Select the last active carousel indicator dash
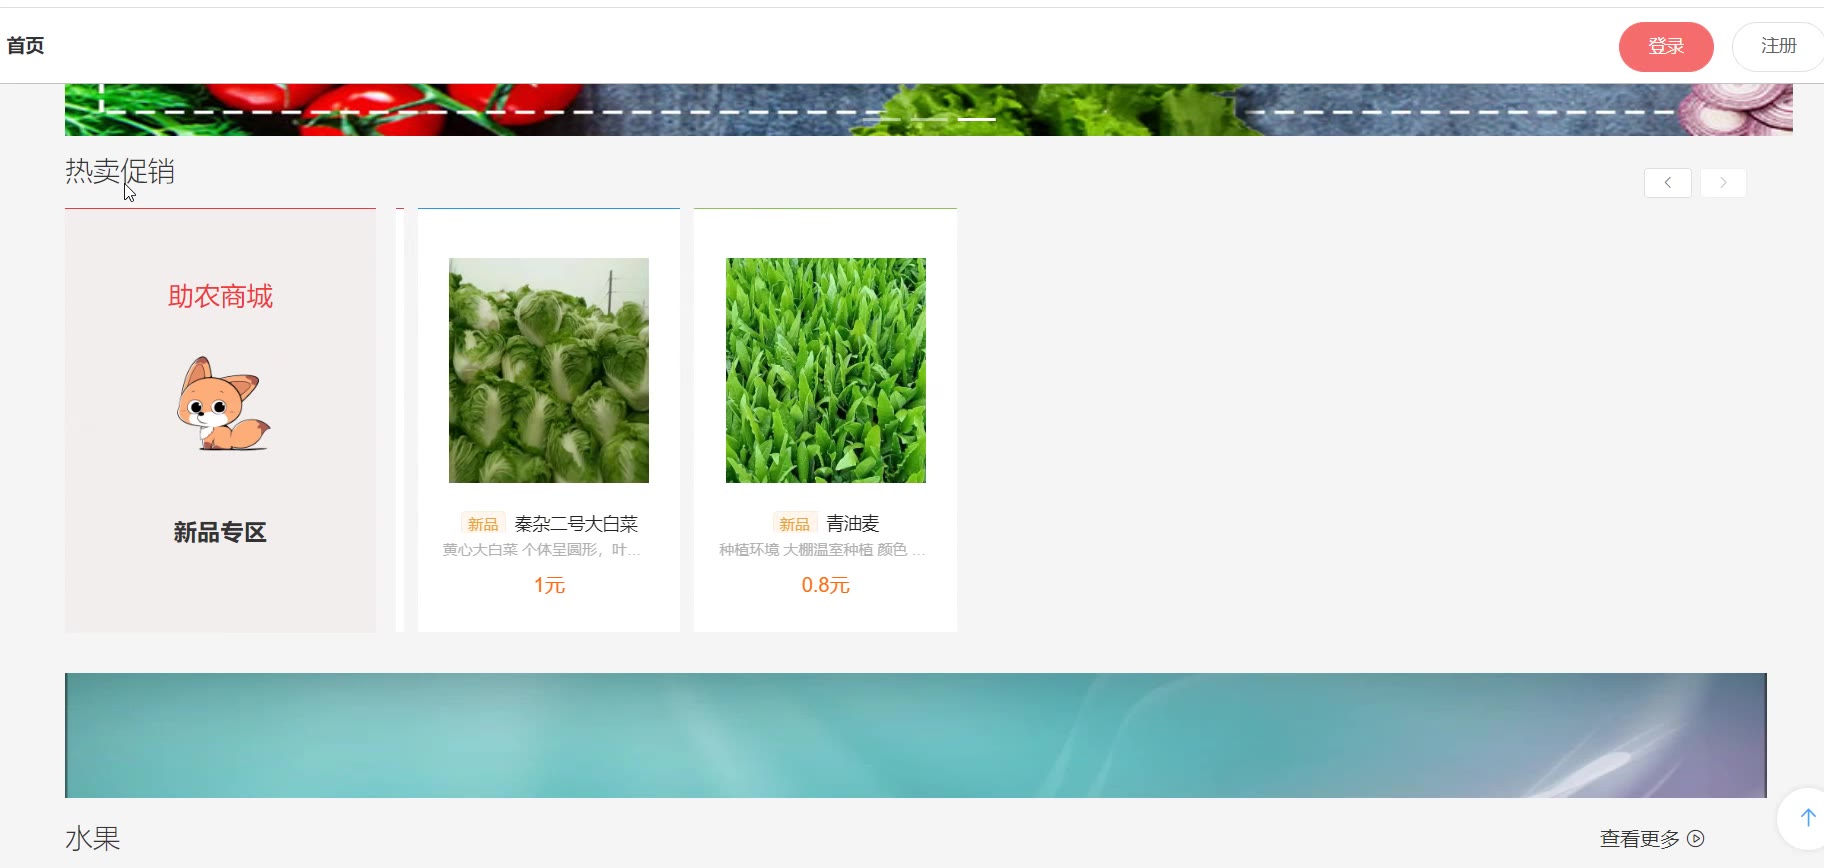The width and height of the screenshot is (1824, 868). coord(977,119)
